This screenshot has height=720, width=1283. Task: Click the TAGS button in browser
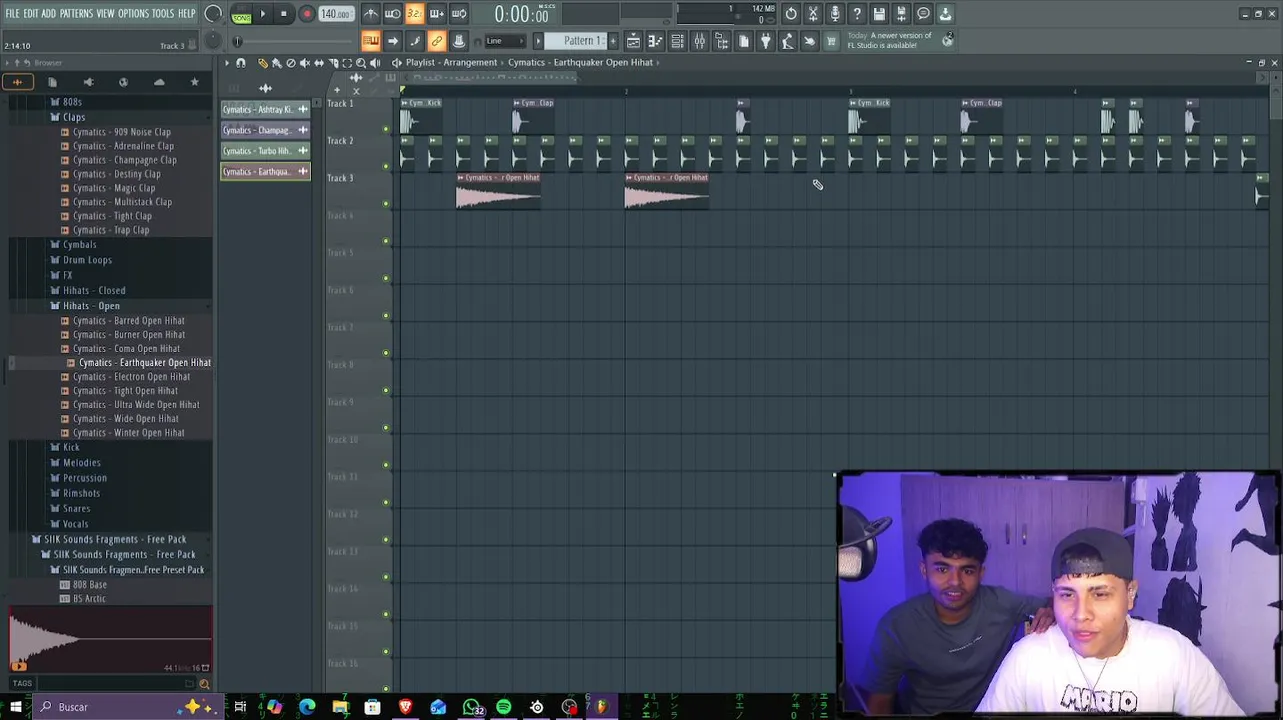tap(22, 683)
